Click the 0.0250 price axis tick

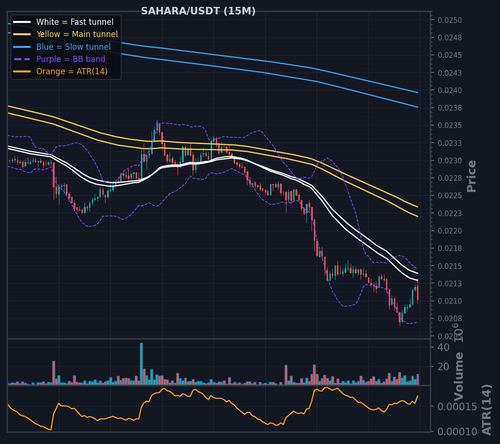click(450, 20)
